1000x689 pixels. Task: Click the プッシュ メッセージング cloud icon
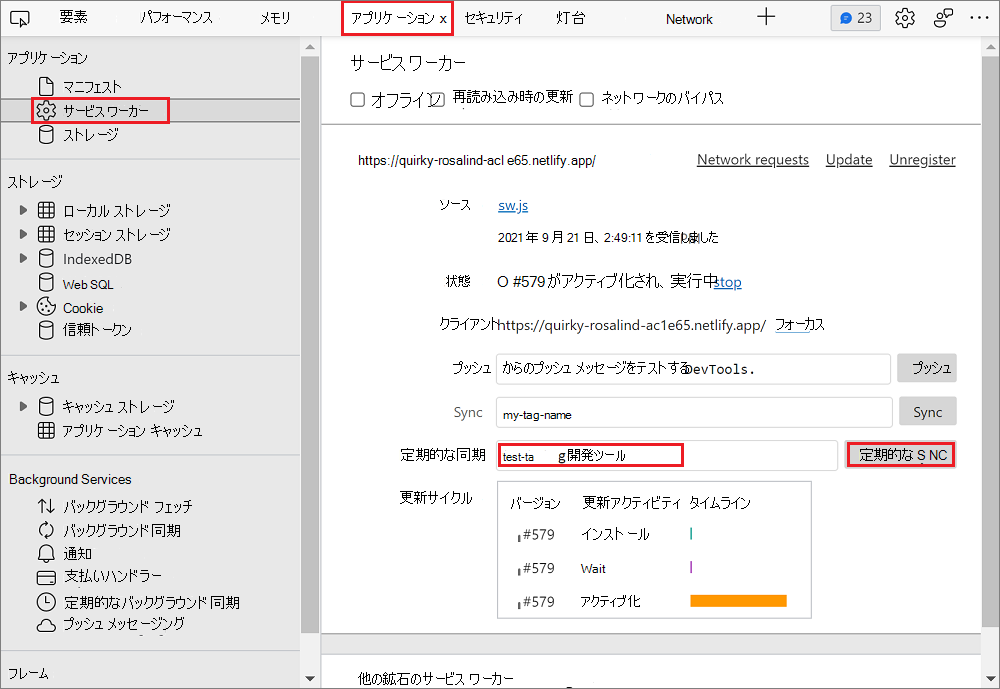coord(46,625)
